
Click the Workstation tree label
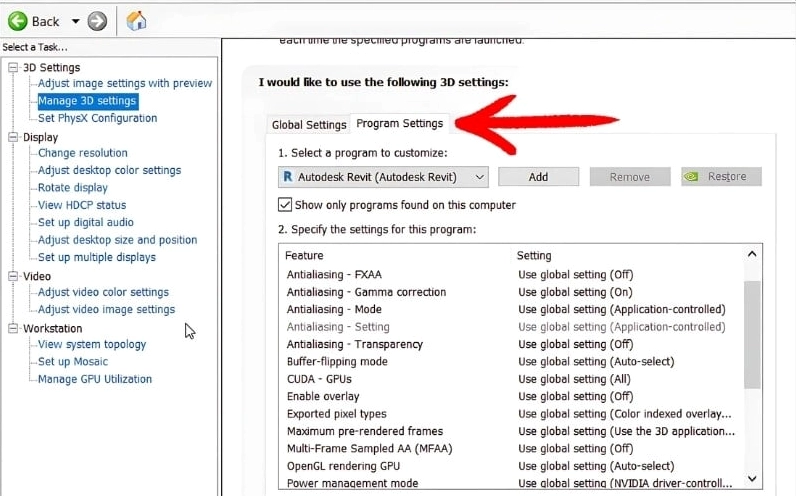pos(52,328)
